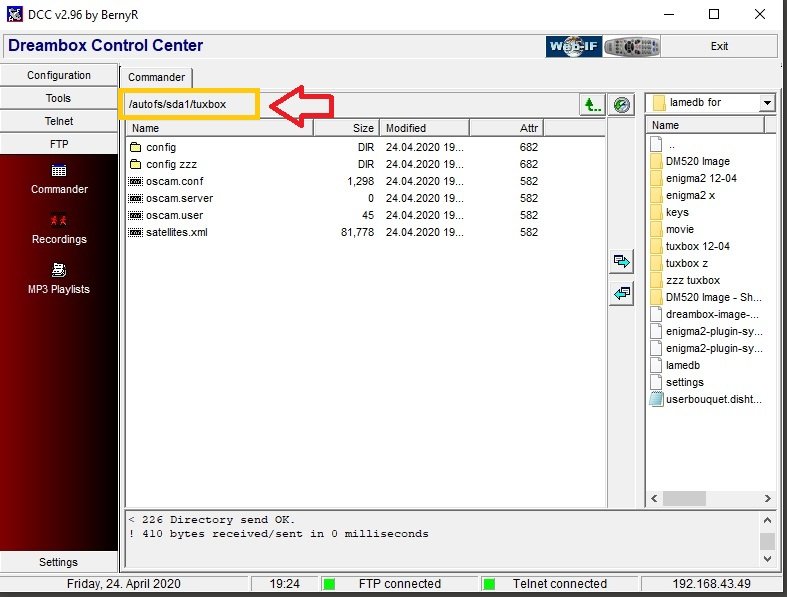
Task: Copy selected file to left pane
Action: click(x=621, y=293)
